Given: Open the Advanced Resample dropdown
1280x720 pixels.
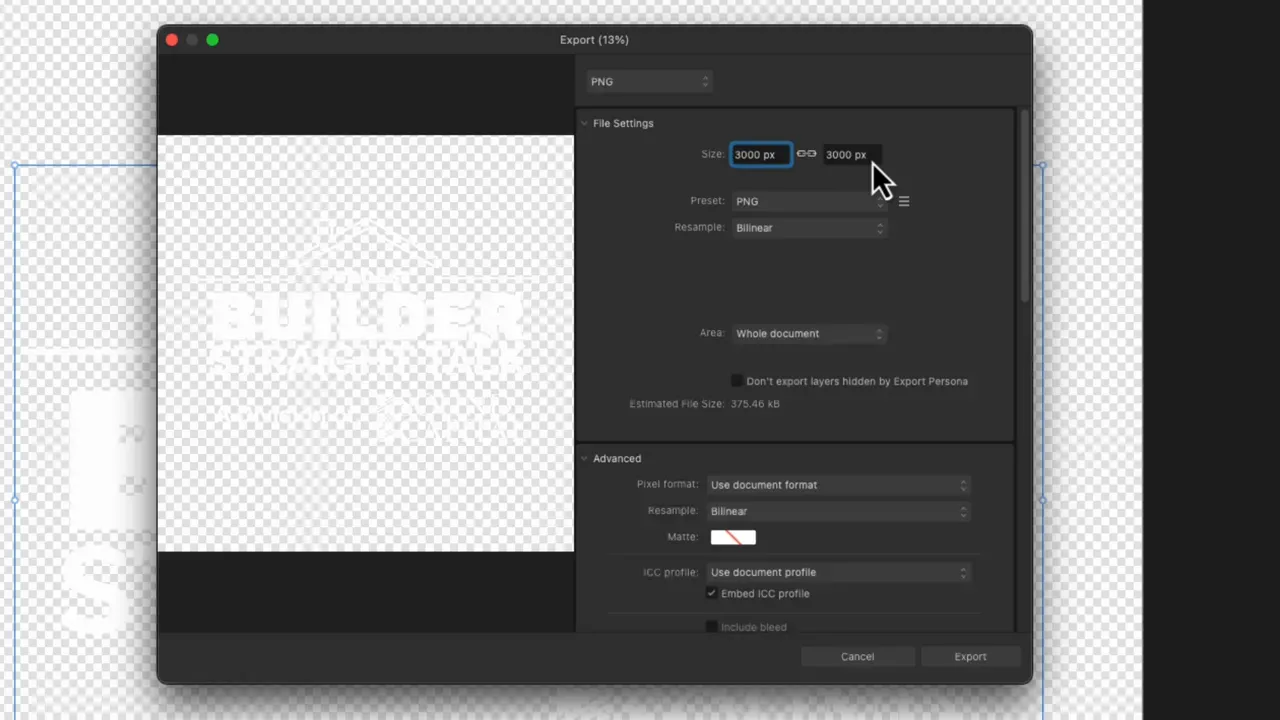Looking at the screenshot, I should coord(838,511).
